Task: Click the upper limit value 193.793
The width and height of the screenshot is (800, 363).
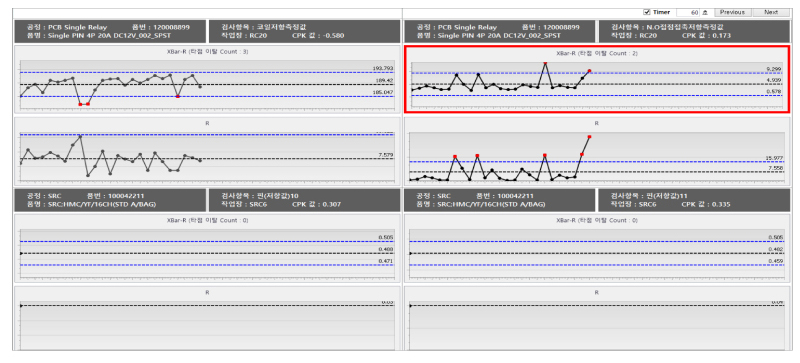Action: point(383,68)
